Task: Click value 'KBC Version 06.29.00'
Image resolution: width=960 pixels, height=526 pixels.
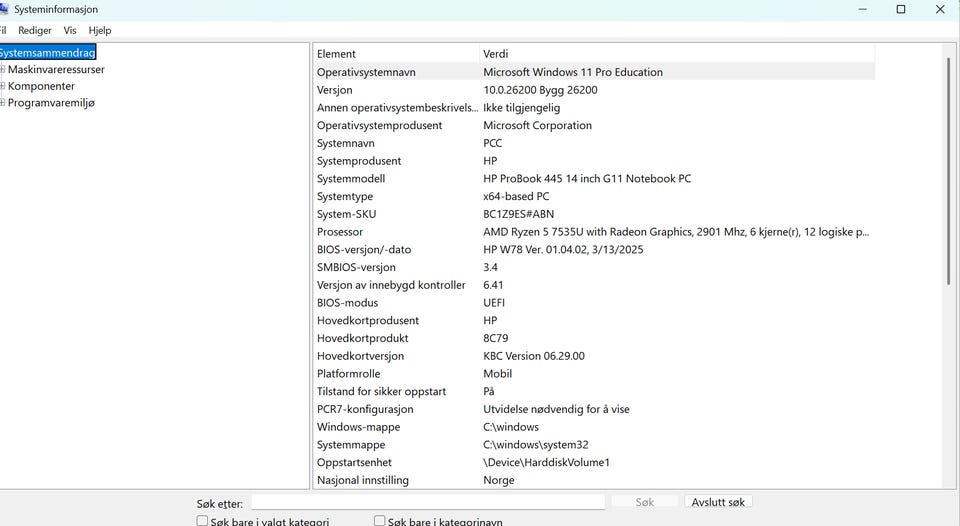Action: click(534, 356)
